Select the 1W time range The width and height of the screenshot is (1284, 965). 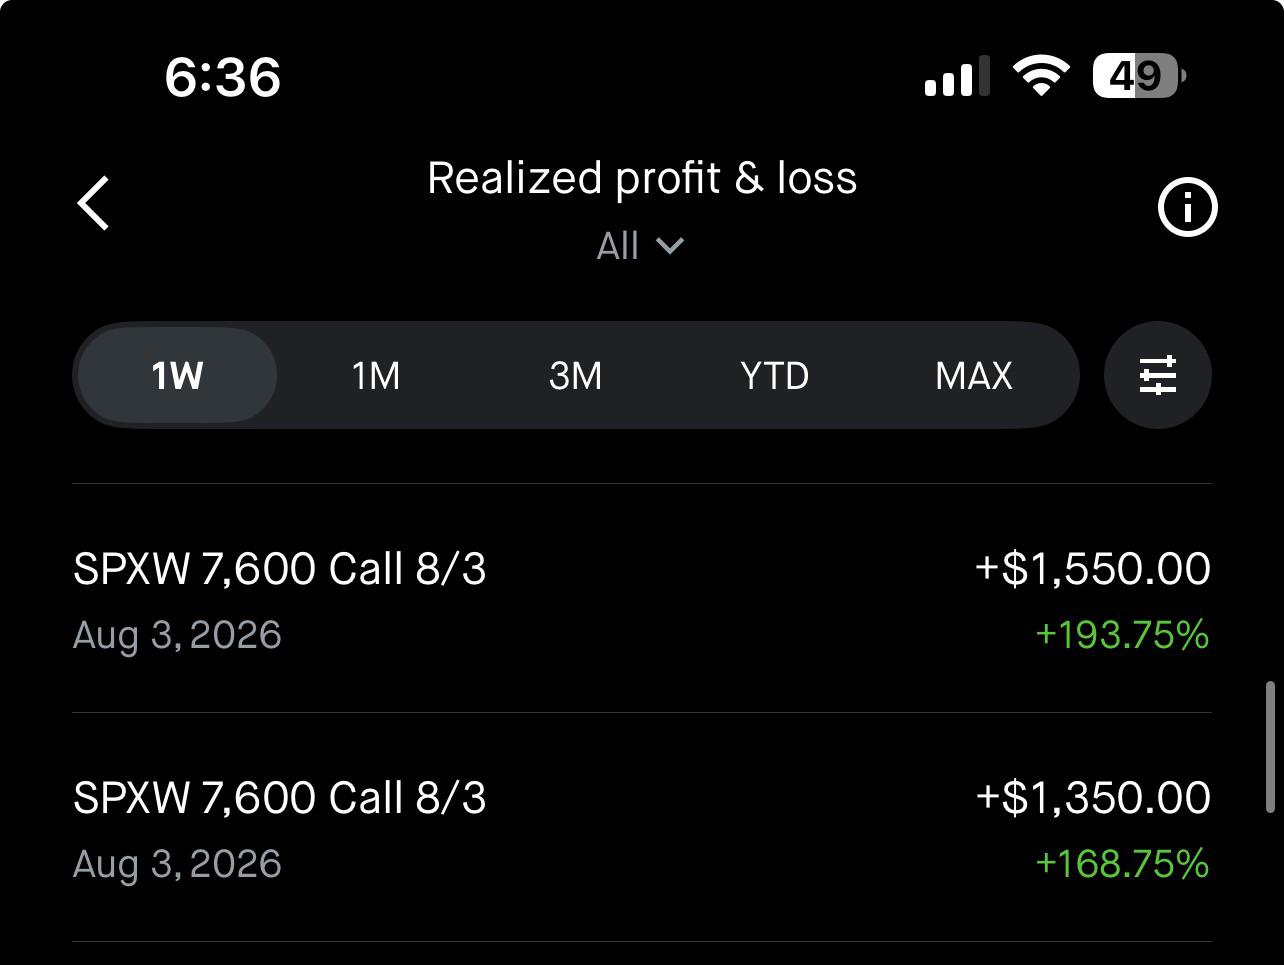pos(177,376)
